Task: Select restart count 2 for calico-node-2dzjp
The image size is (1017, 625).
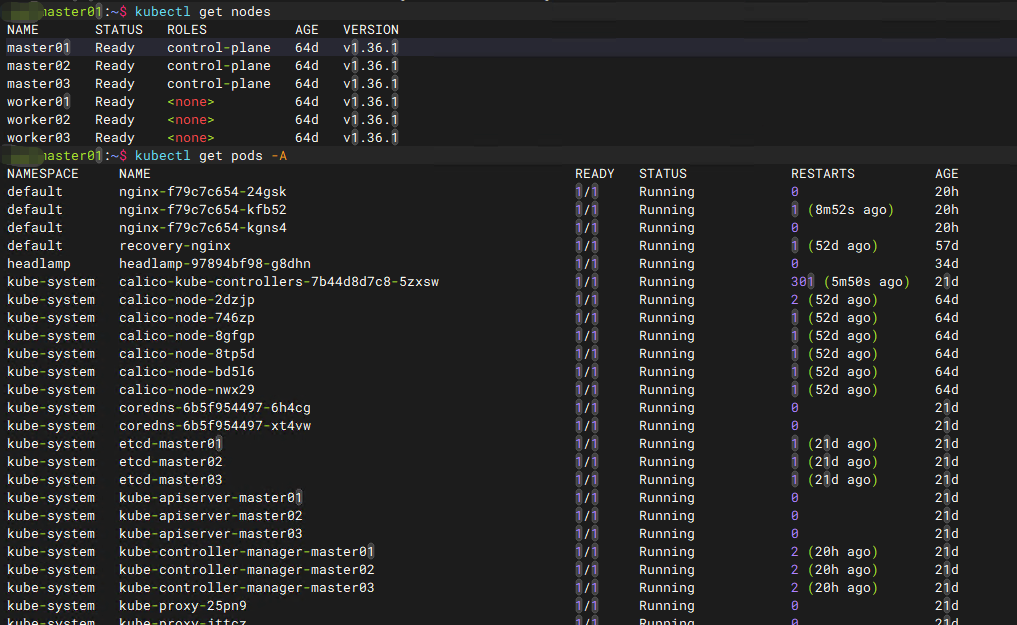Action: [795, 300]
